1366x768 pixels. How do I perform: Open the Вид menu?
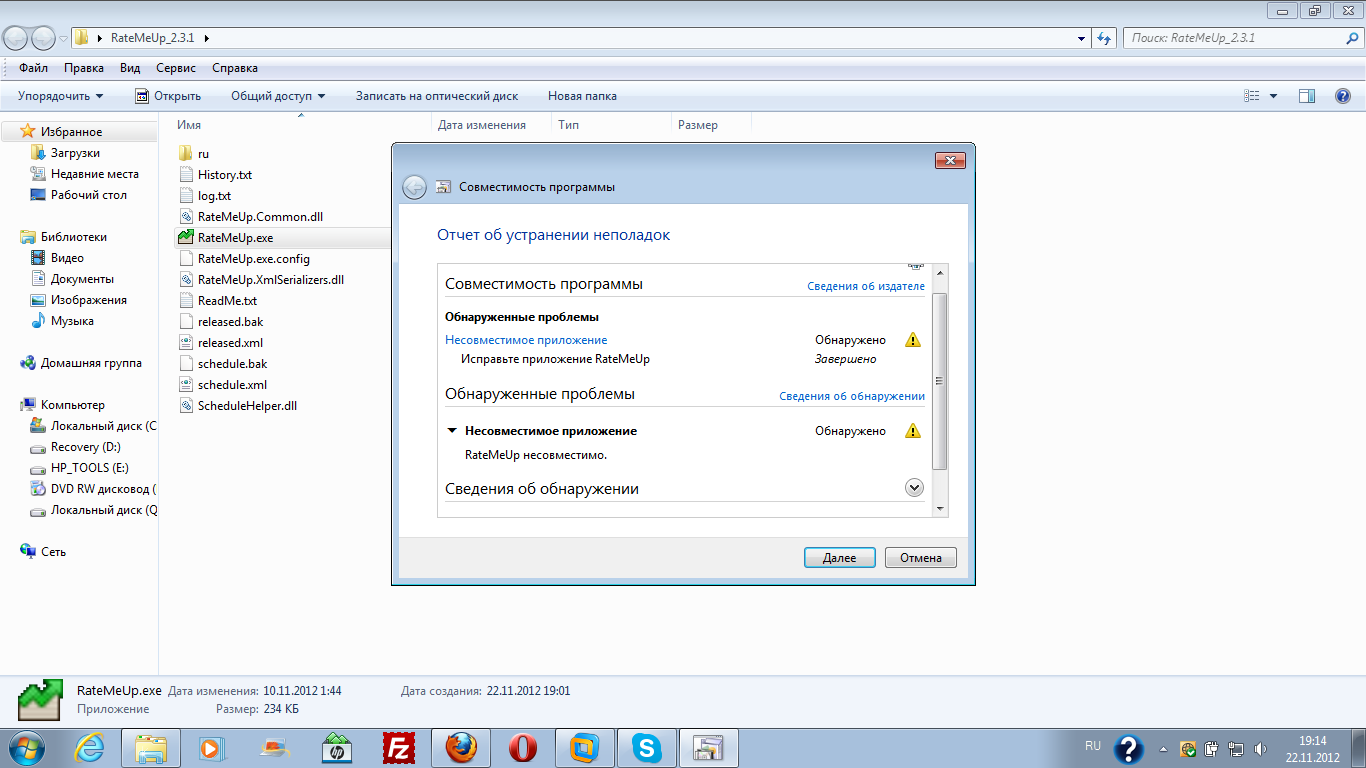click(x=130, y=68)
